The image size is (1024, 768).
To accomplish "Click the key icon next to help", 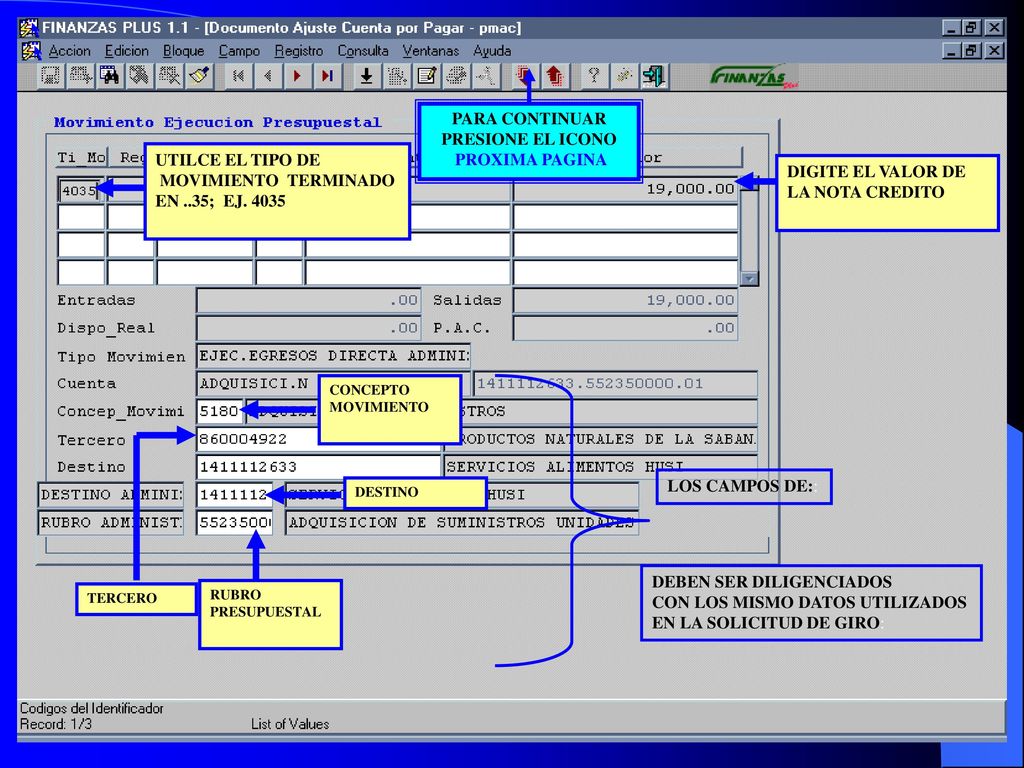I will tap(623, 76).
